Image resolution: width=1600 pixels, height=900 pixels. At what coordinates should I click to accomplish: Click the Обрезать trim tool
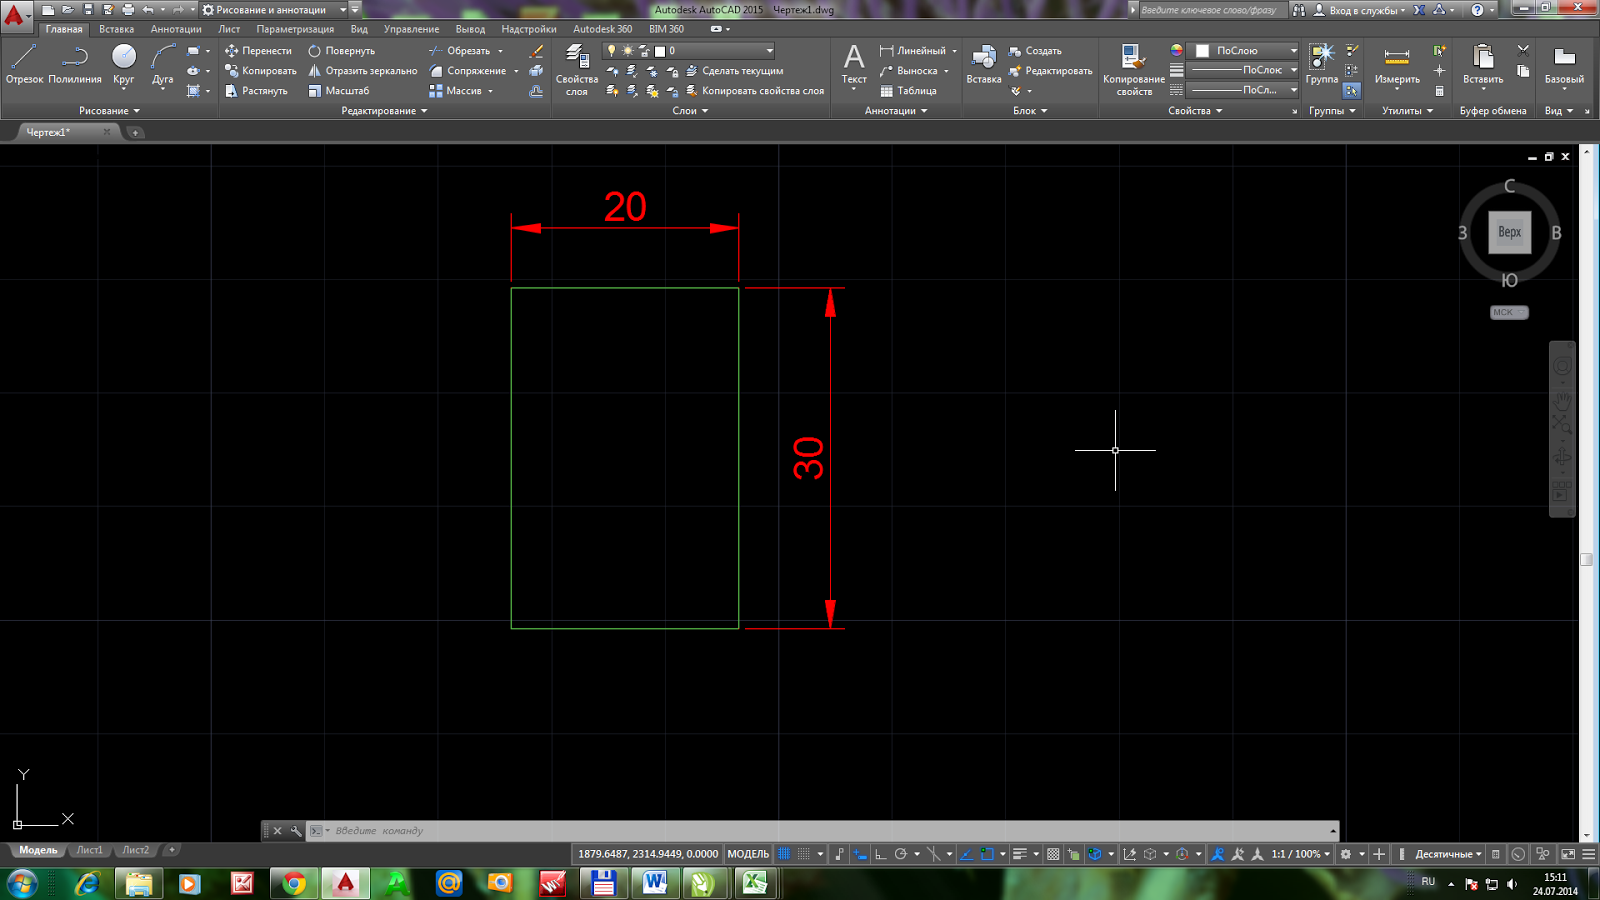pos(459,51)
